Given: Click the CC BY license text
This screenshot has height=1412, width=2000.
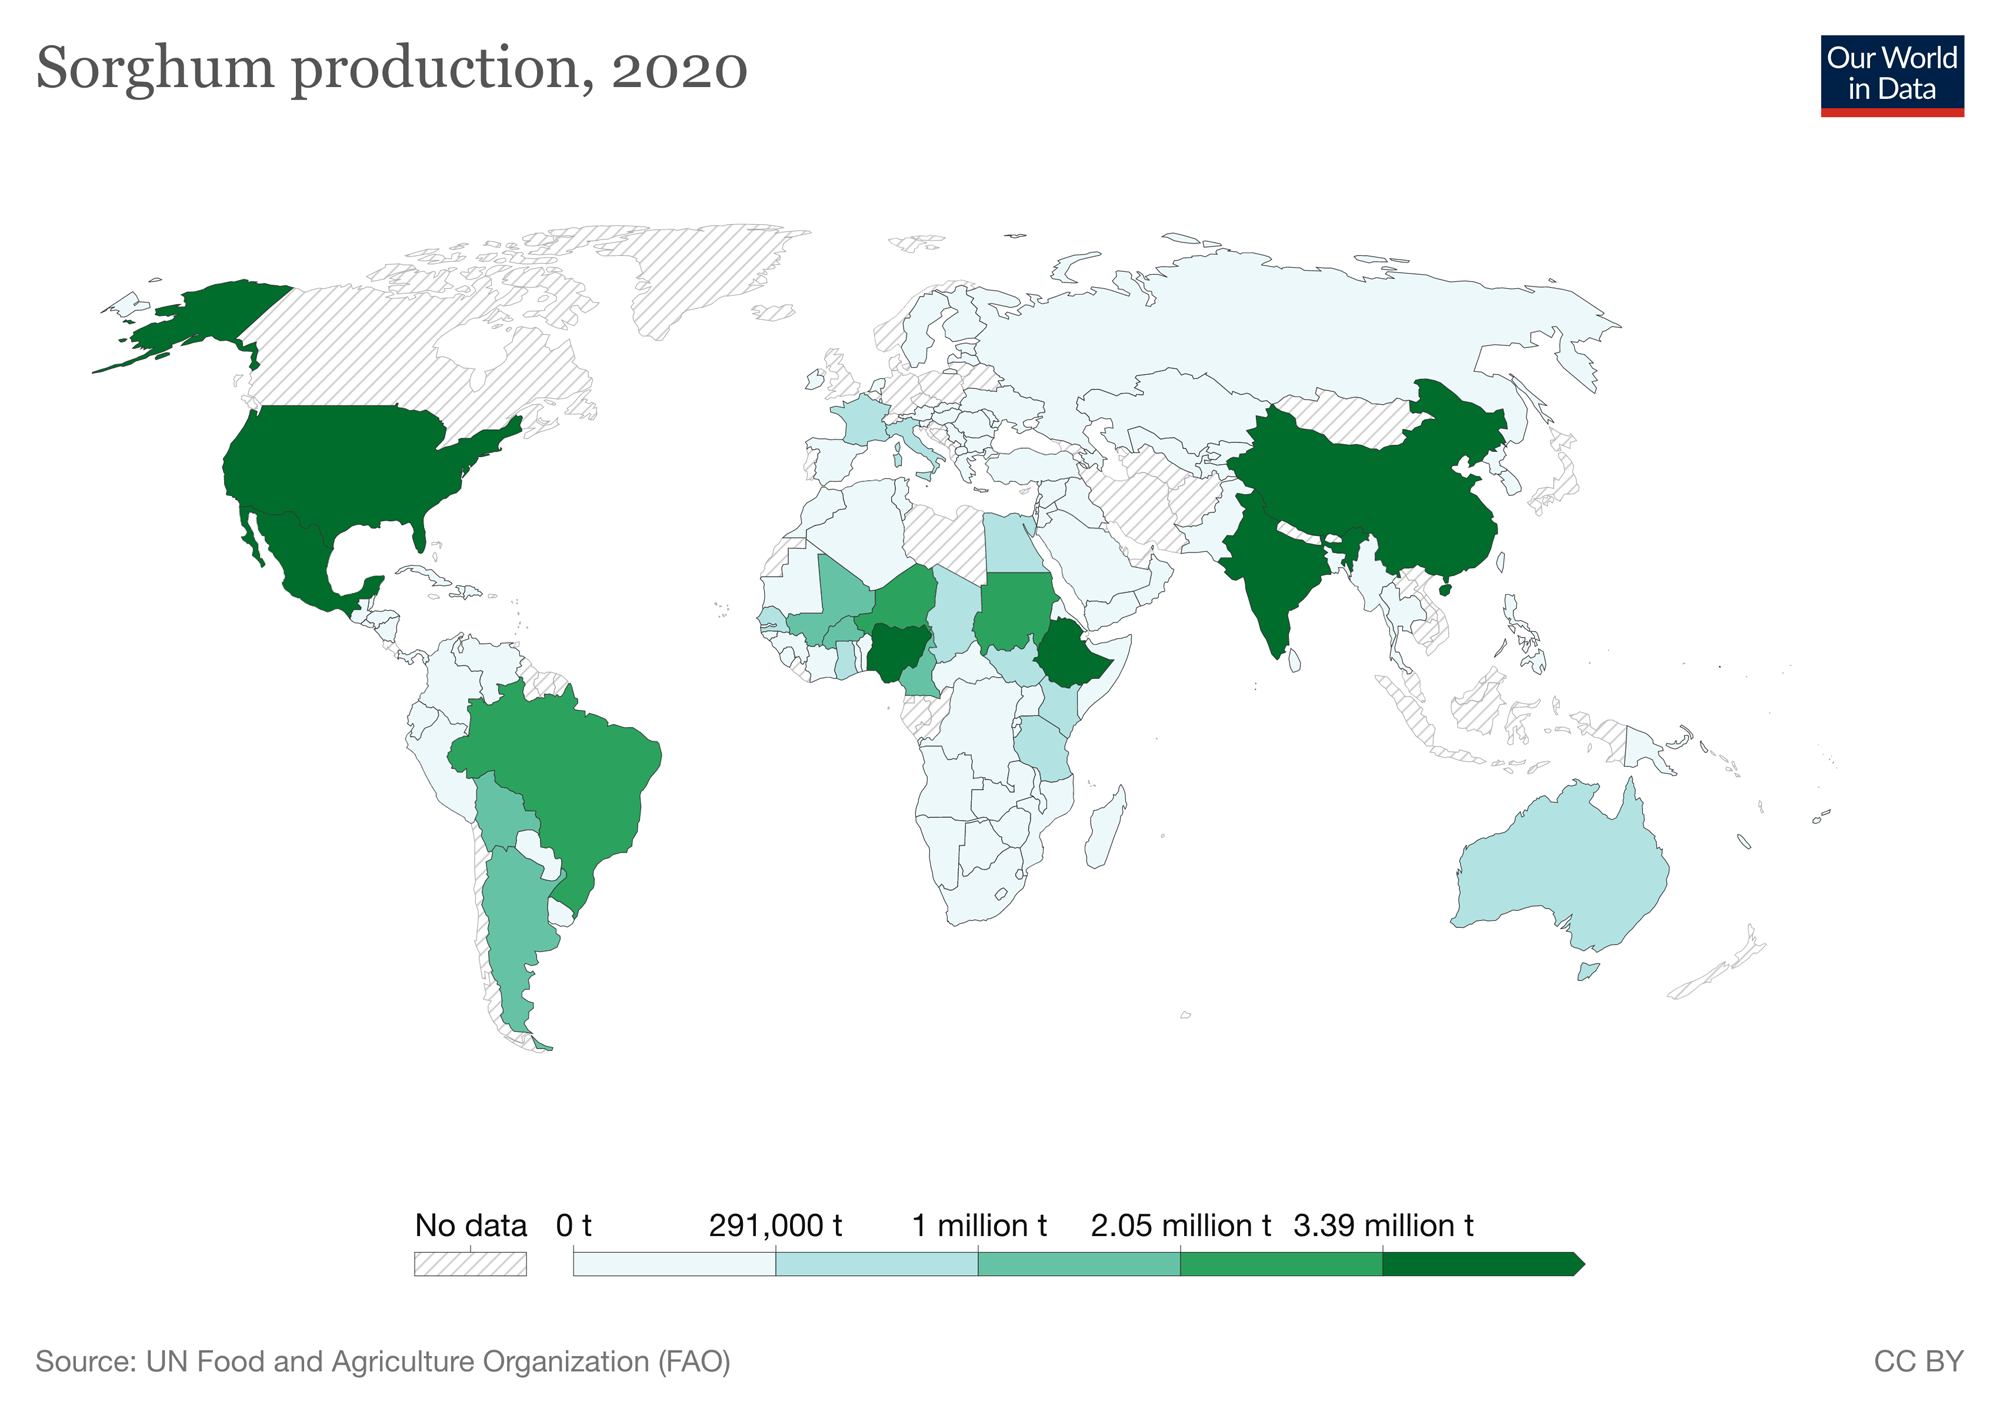Looking at the screenshot, I should [1918, 1361].
